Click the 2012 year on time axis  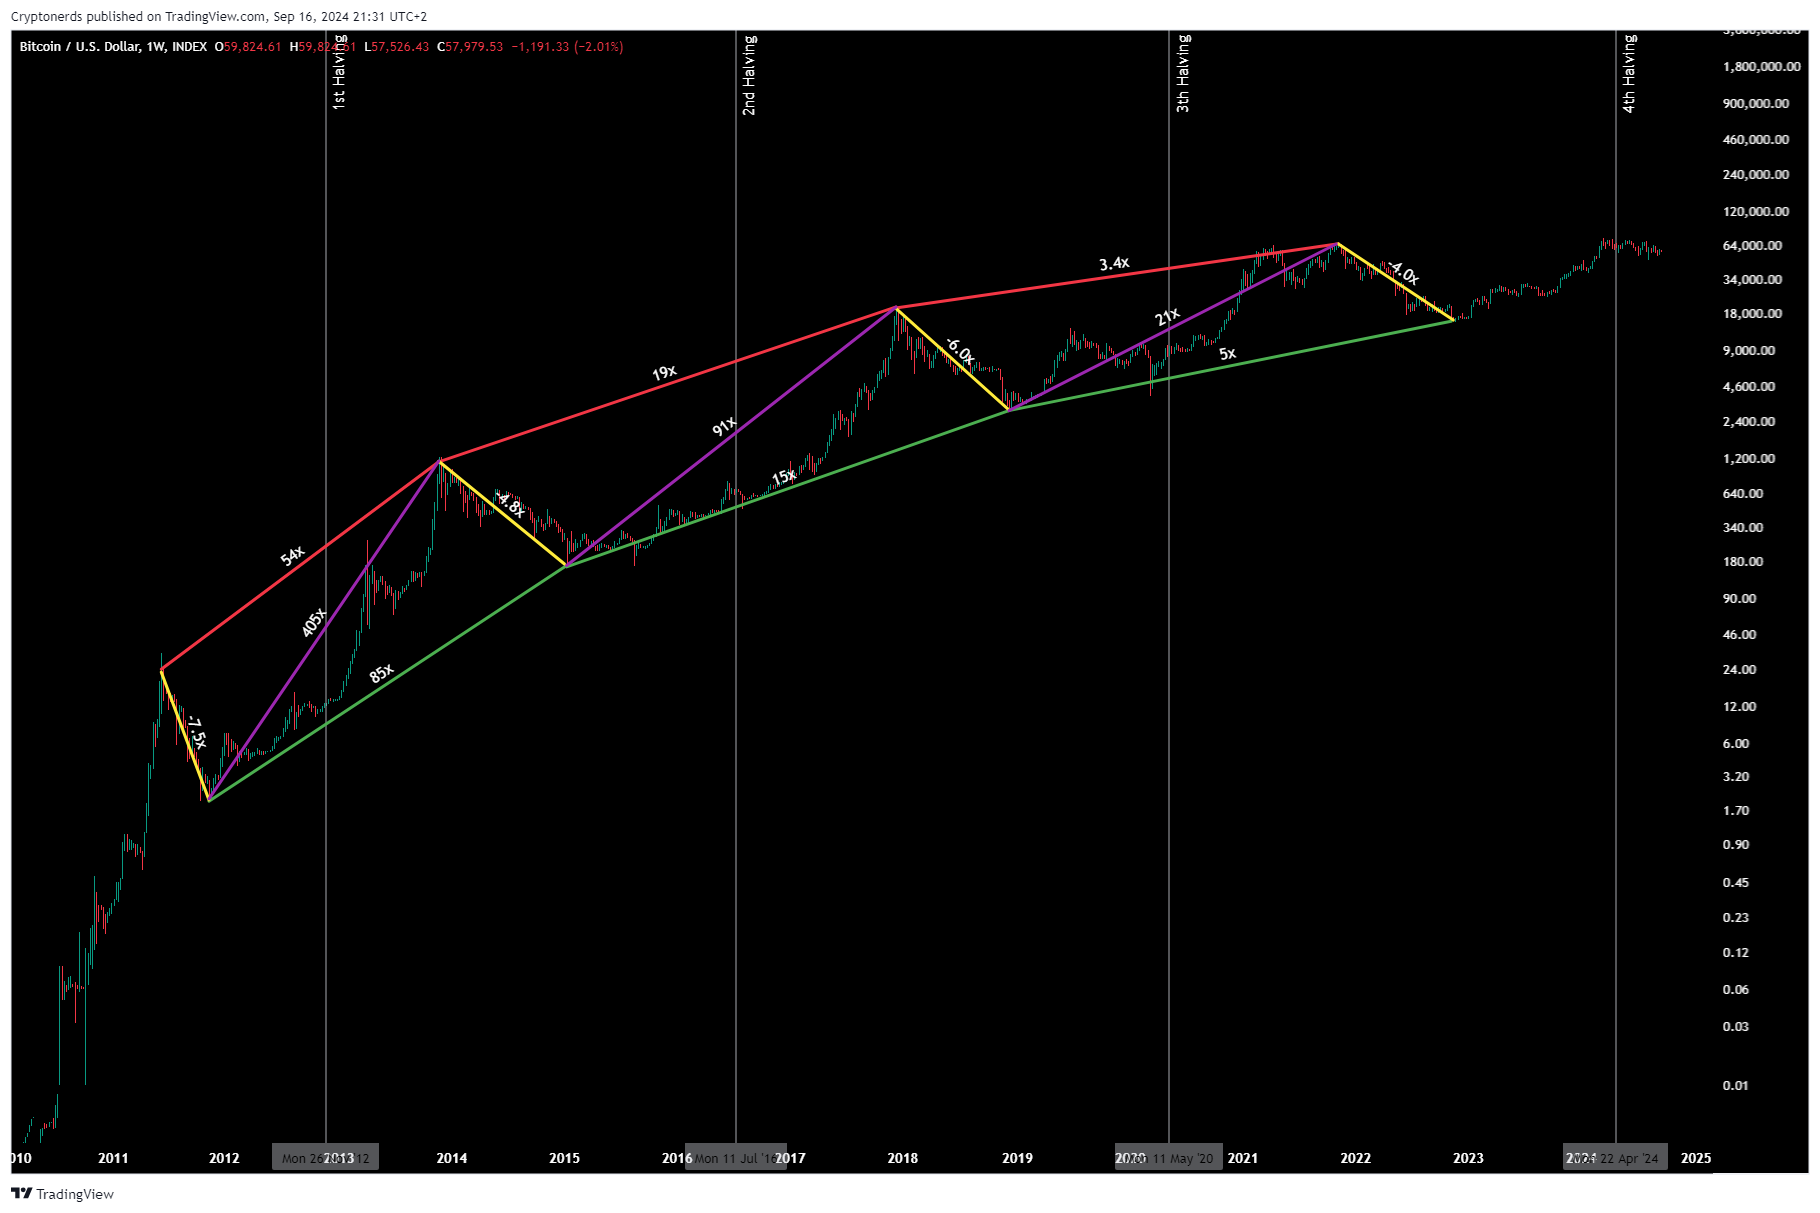tap(224, 1159)
